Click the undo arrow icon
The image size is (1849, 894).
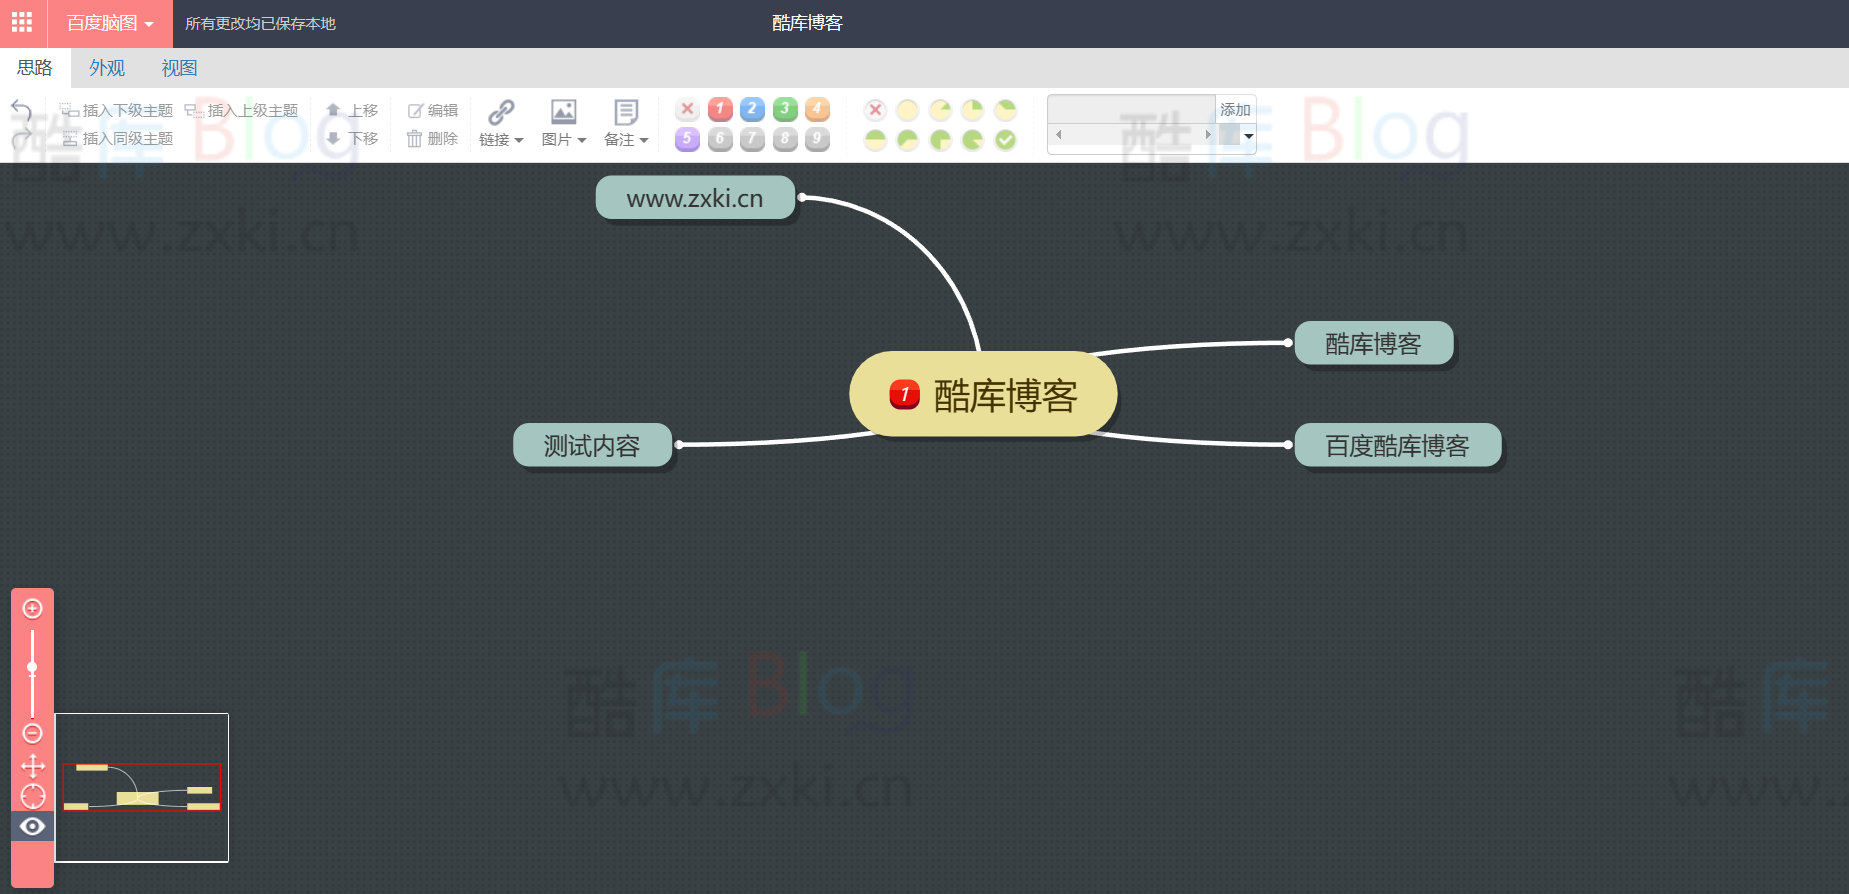point(21,108)
